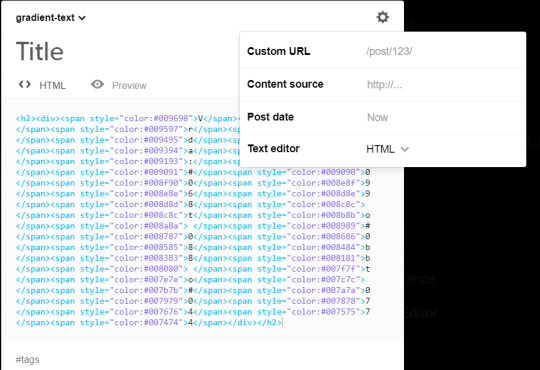Click the gradient-text blog name
The width and height of the screenshot is (540, 370).
(x=45, y=18)
